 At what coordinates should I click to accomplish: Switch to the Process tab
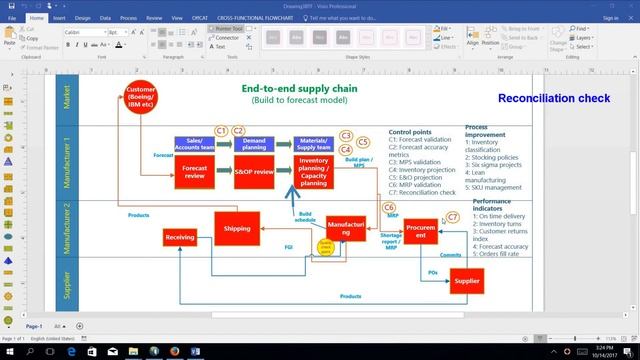(129, 18)
